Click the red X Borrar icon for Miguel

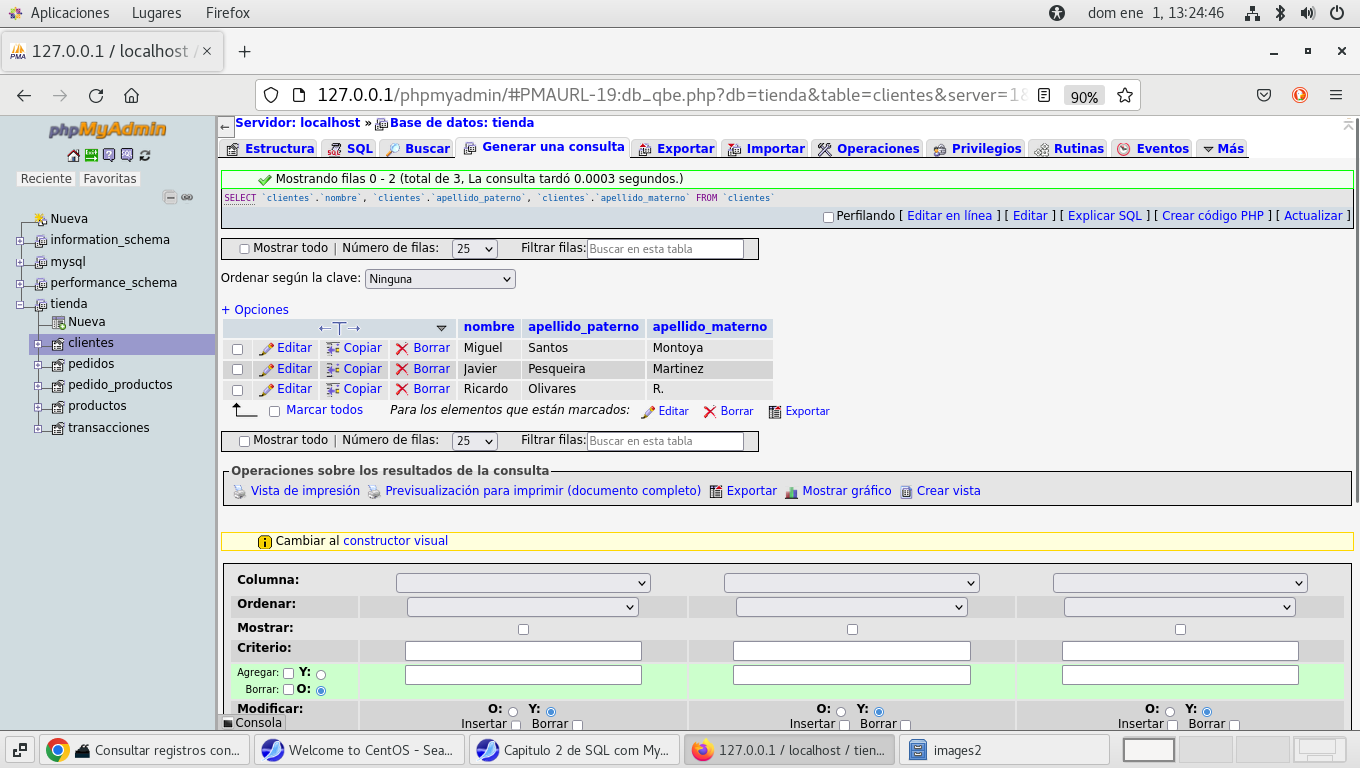pos(402,348)
